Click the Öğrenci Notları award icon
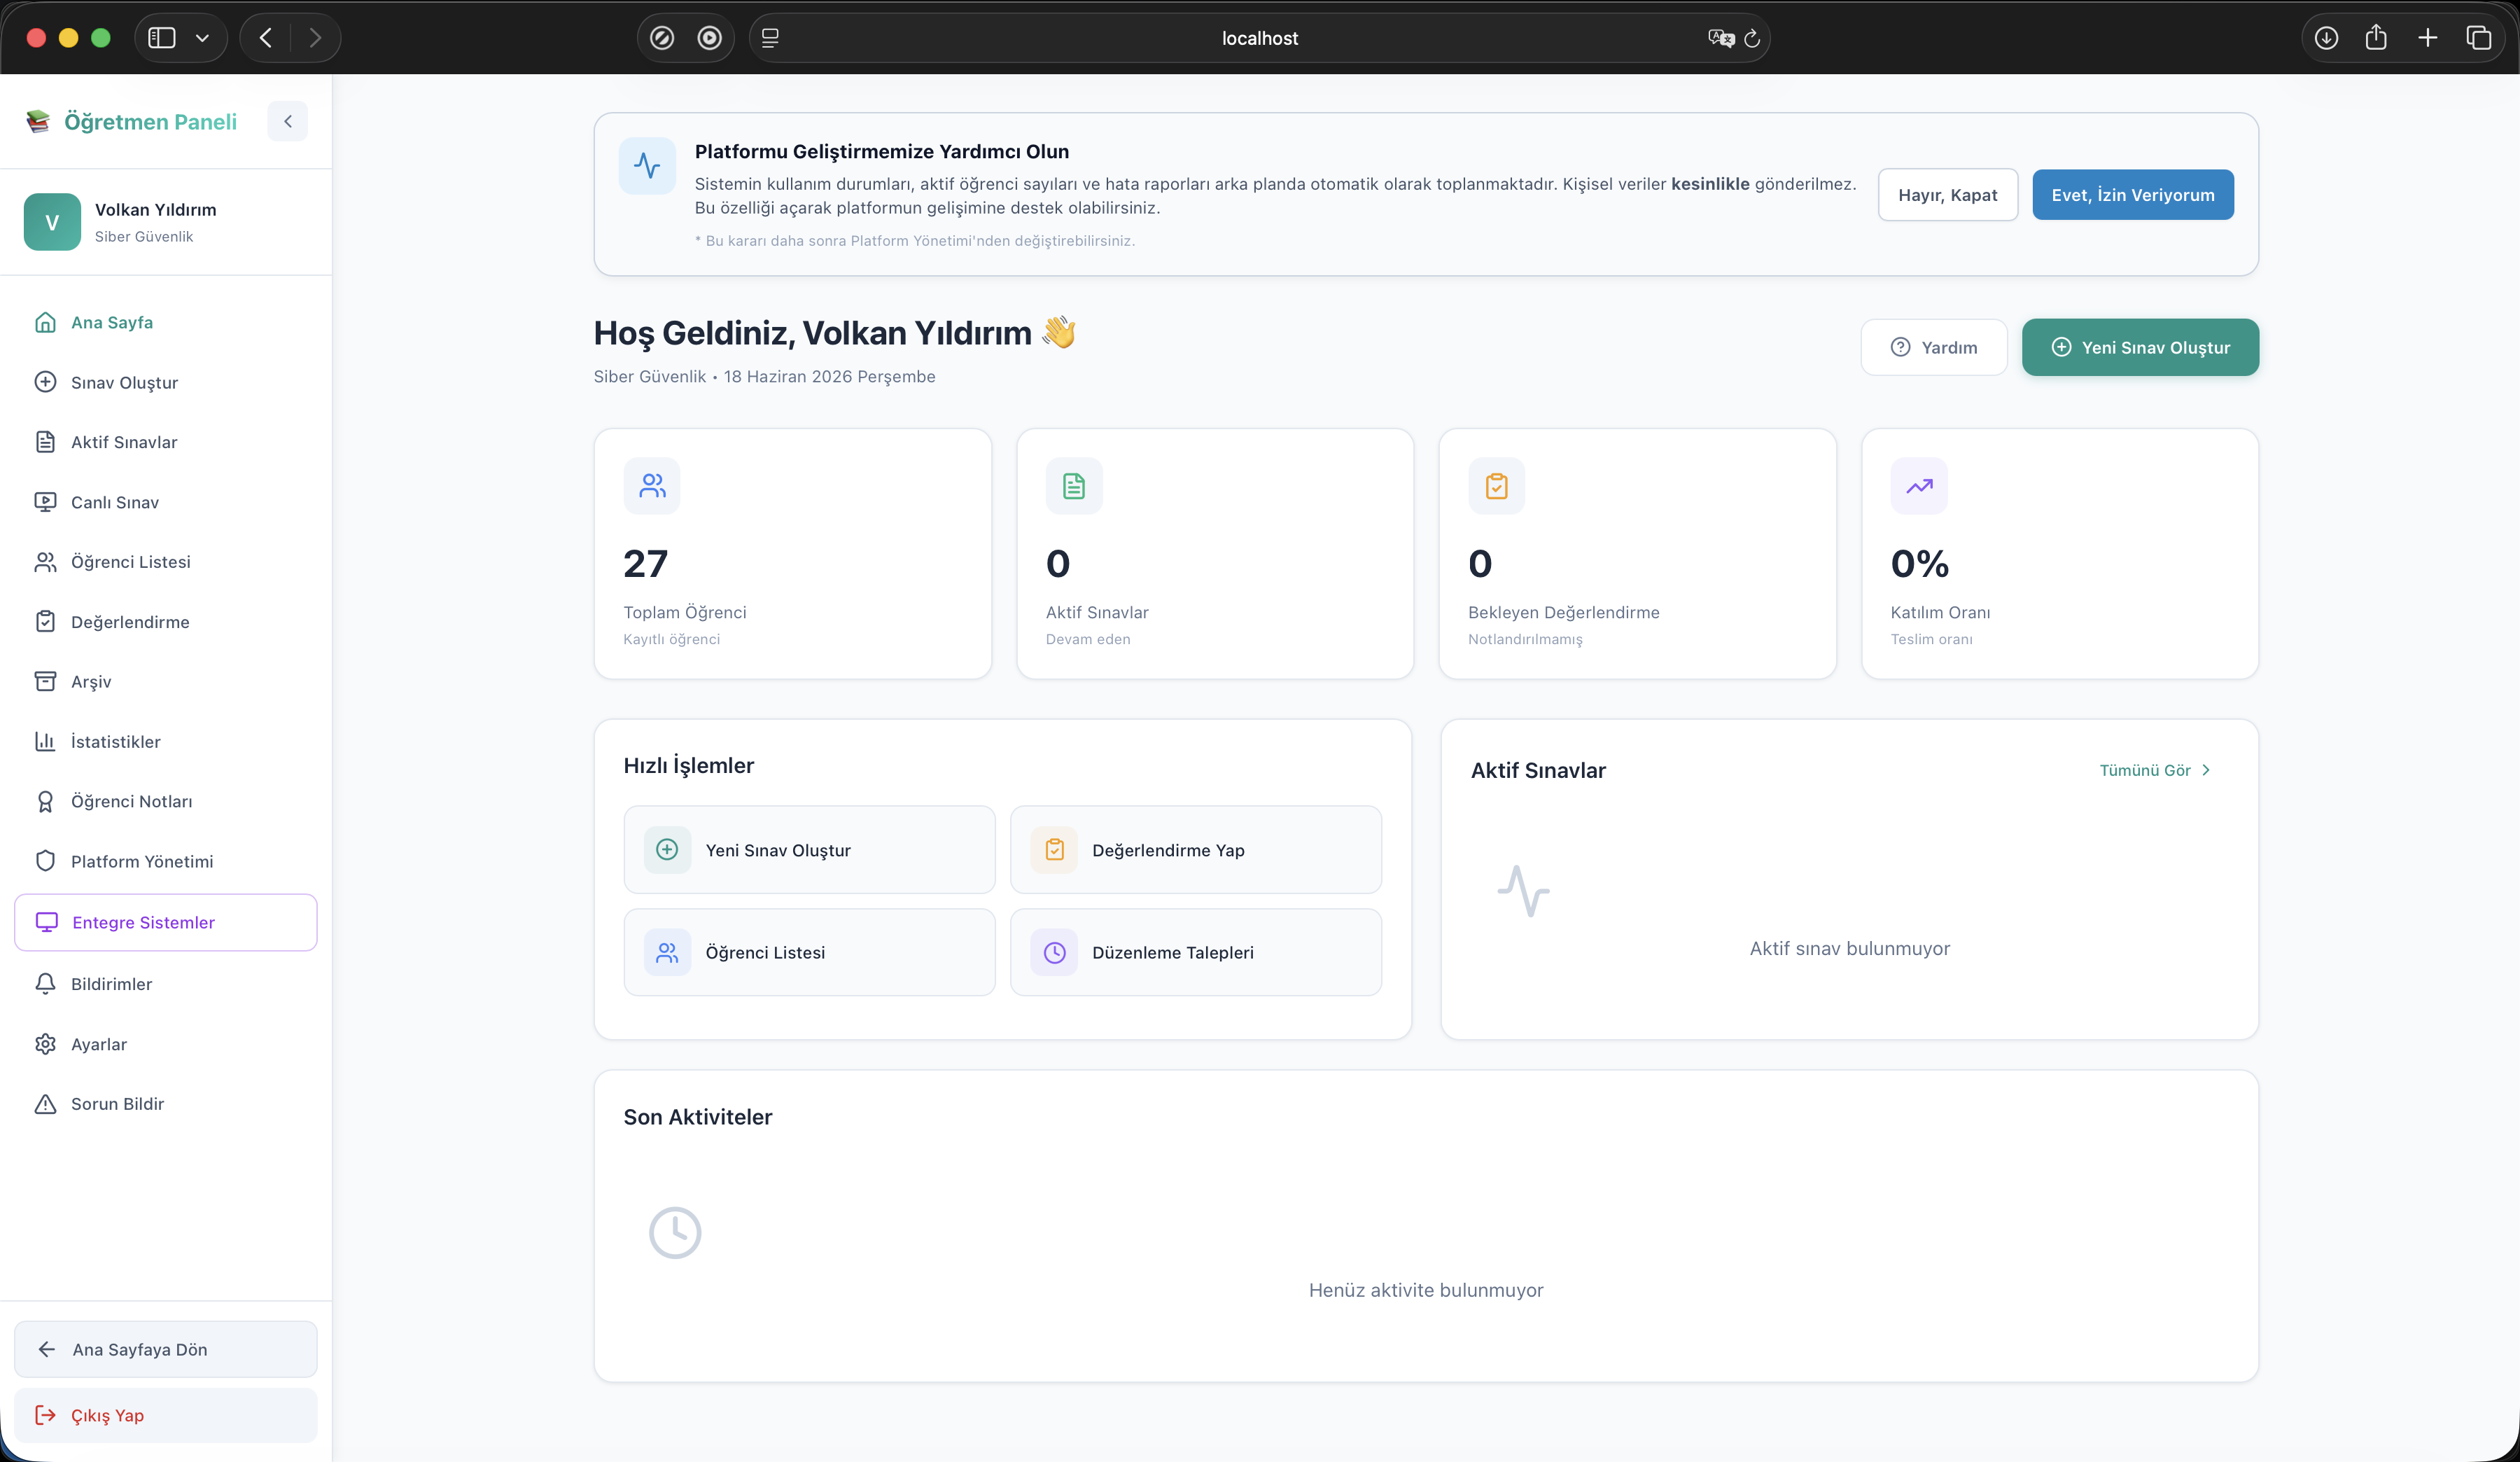Viewport: 2520px width, 1462px height. tap(45, 801)
